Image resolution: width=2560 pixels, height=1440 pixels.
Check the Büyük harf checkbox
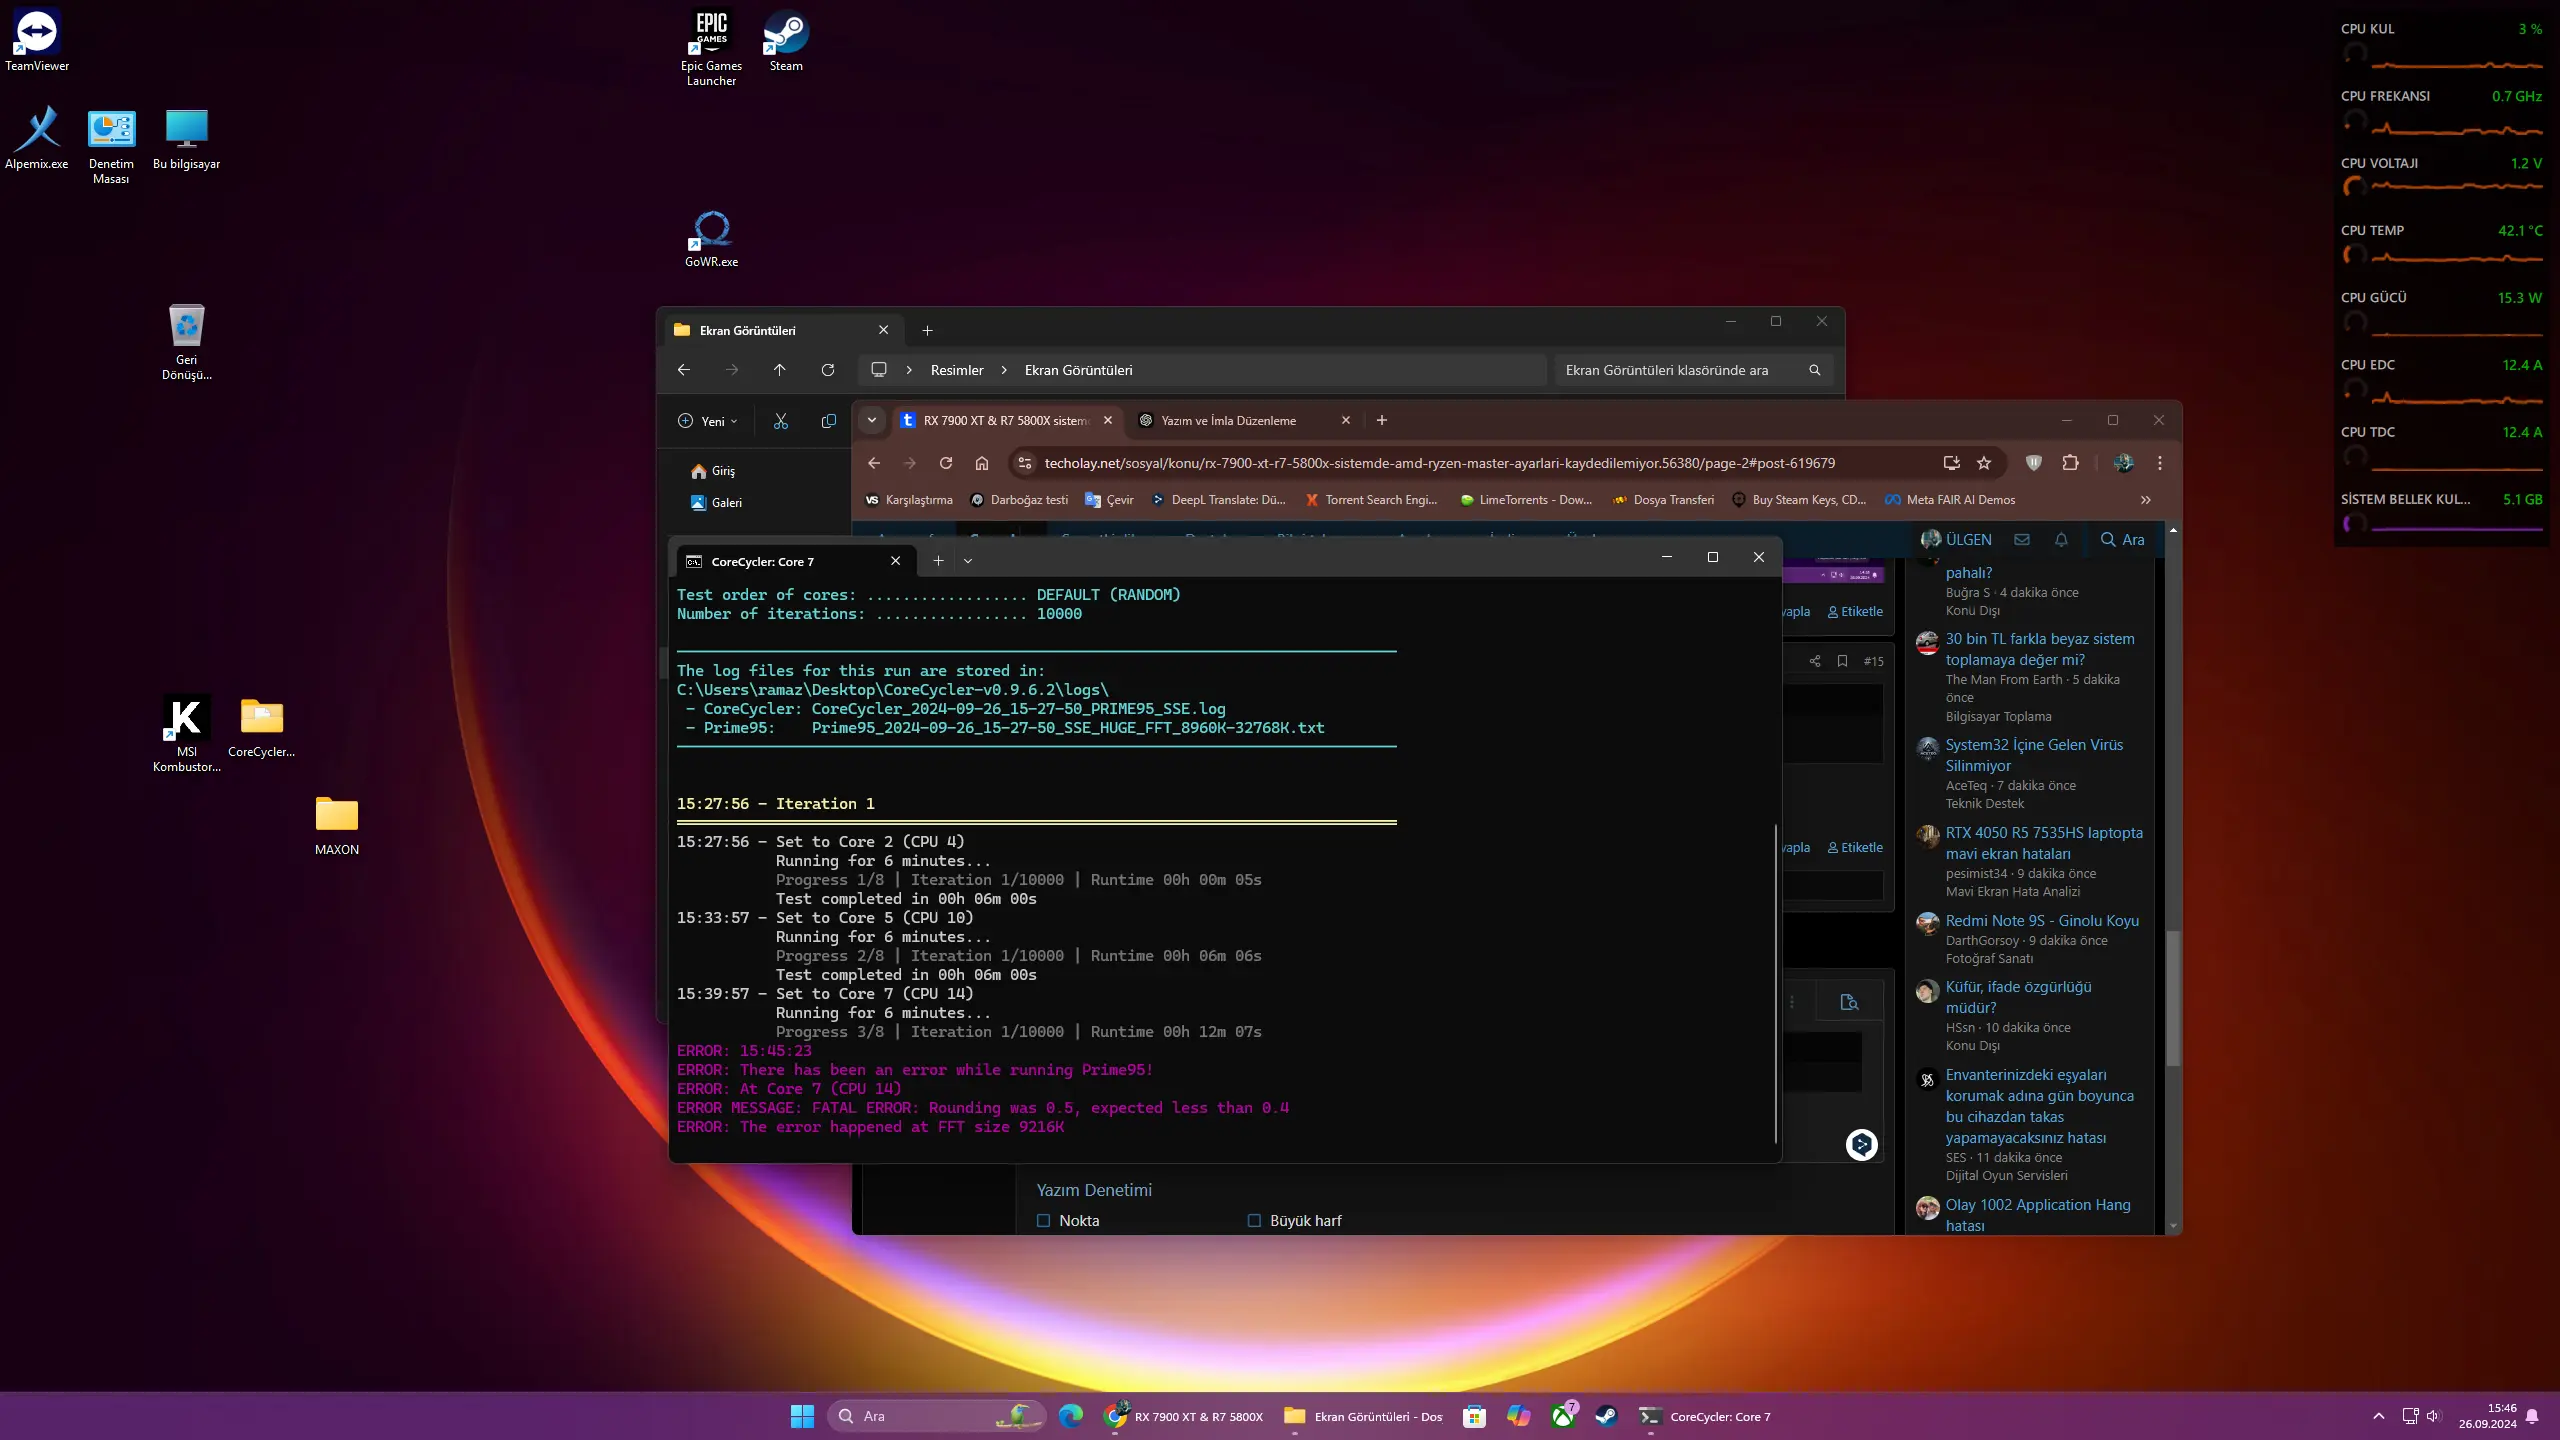tap(1254, 1221)
